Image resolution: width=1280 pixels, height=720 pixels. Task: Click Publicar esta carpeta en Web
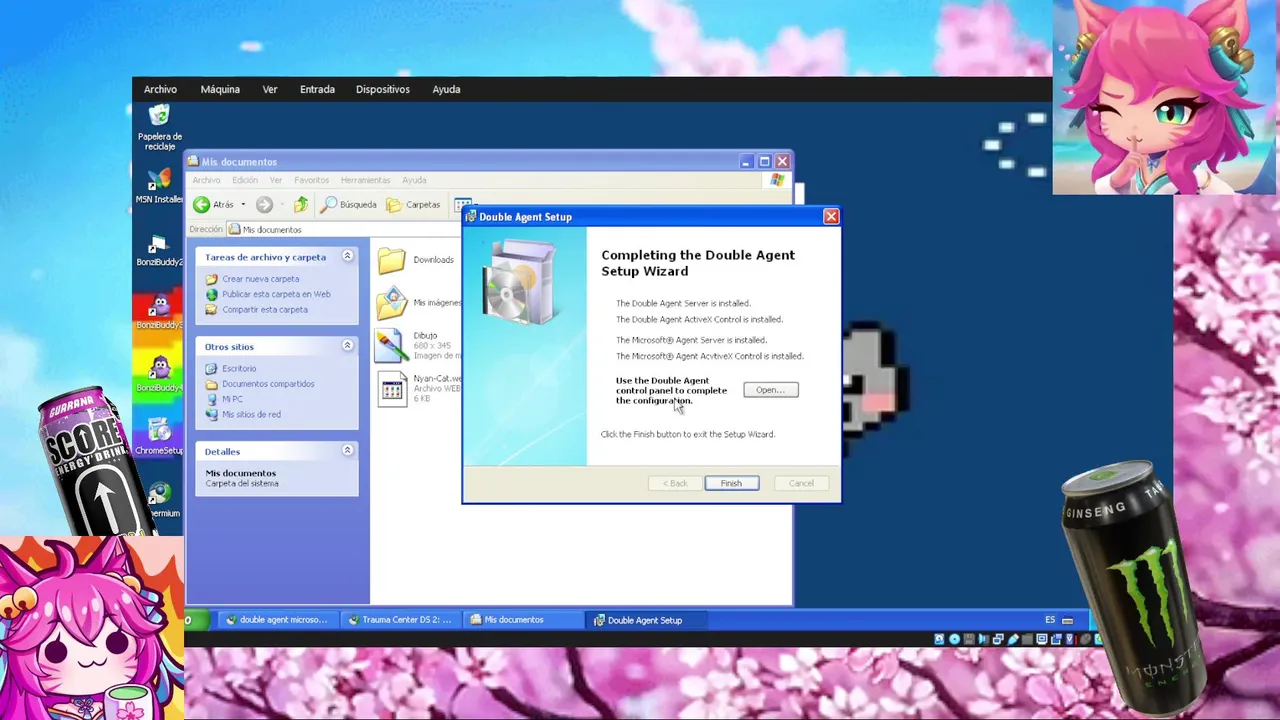coord(276,294)
